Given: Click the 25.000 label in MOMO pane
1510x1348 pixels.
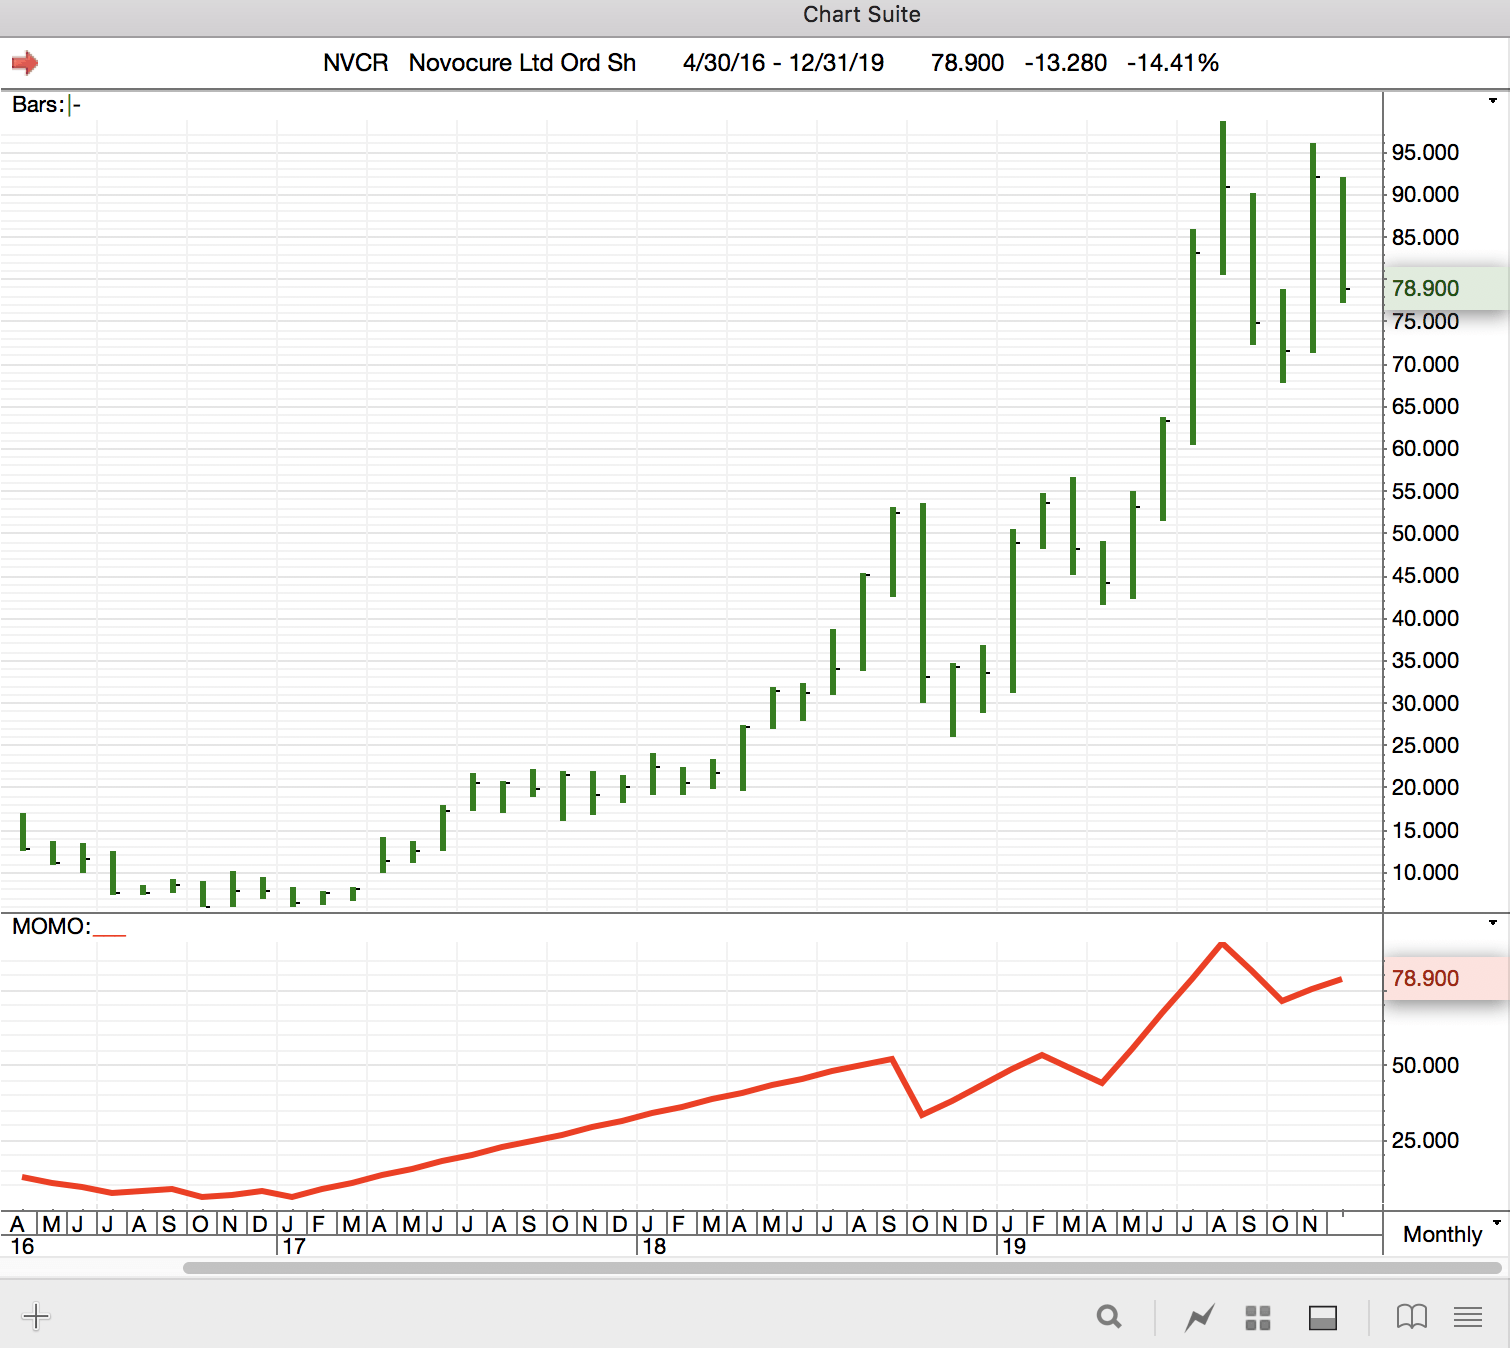Looking at the screenshot, I should [x=1425, y=1140].
